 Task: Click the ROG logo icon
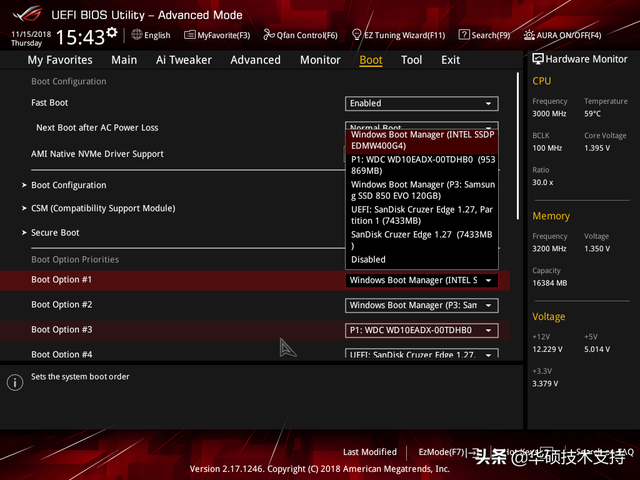27,15
